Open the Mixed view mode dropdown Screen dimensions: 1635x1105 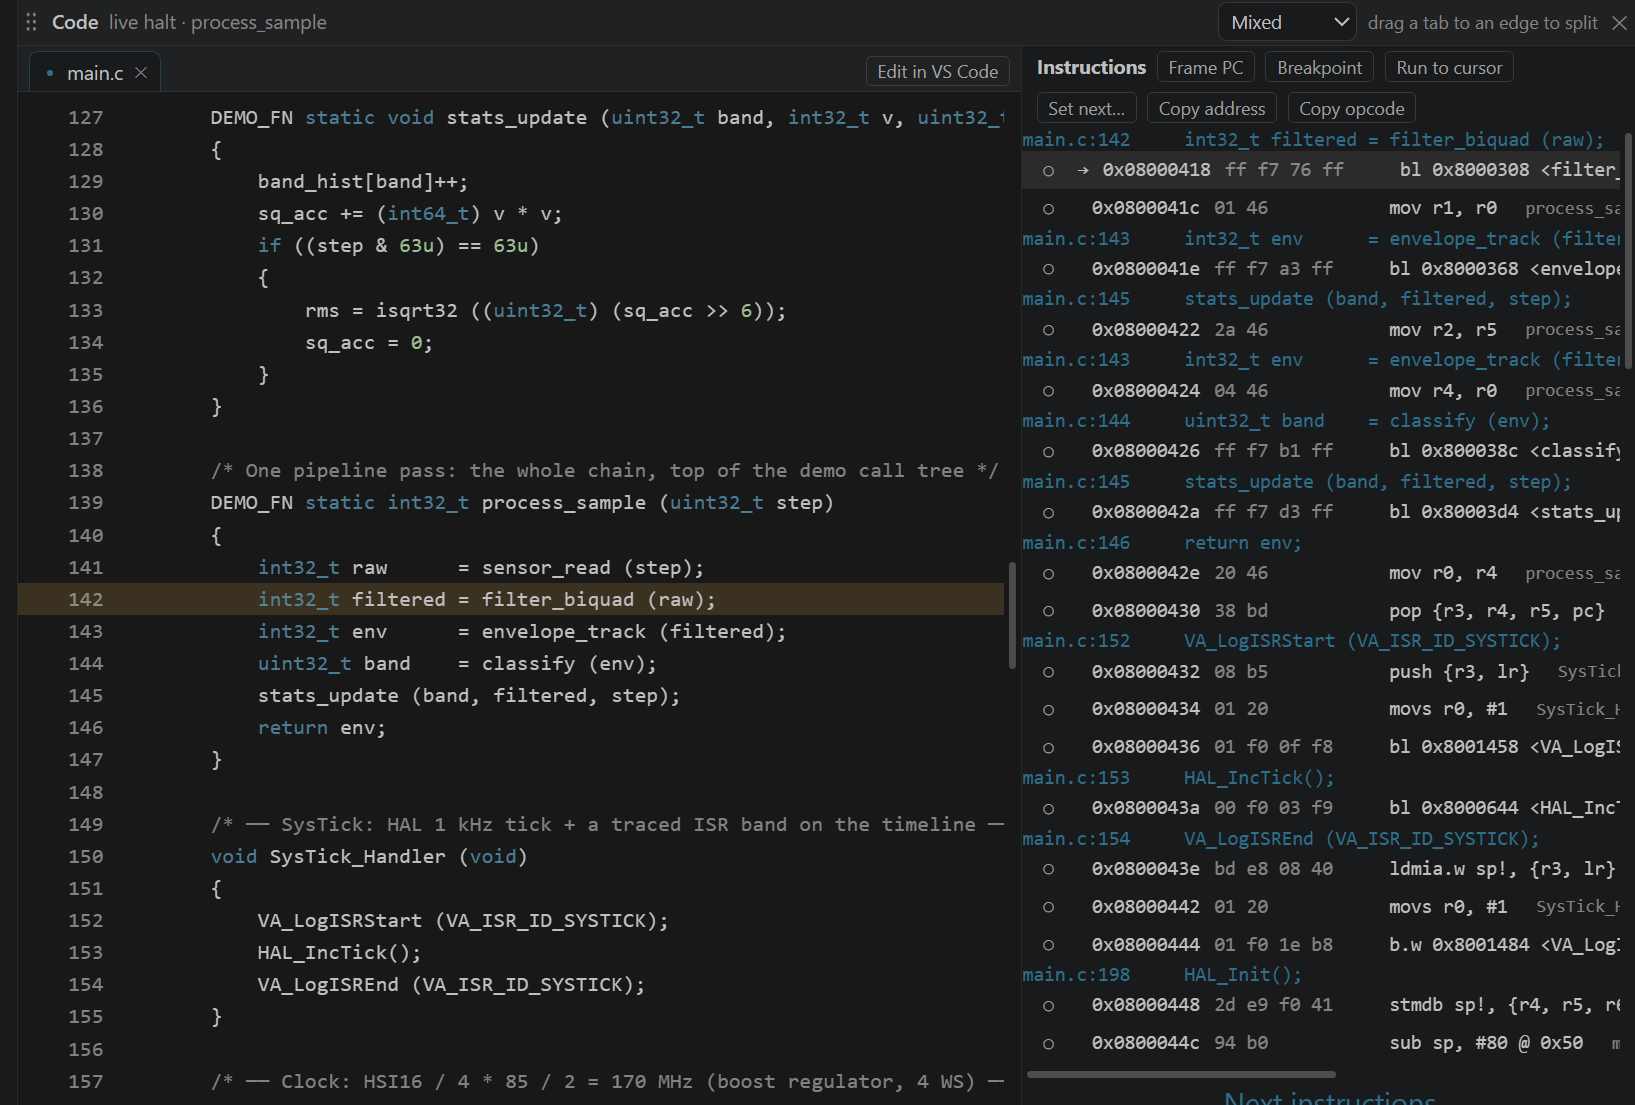(1287, 22)
